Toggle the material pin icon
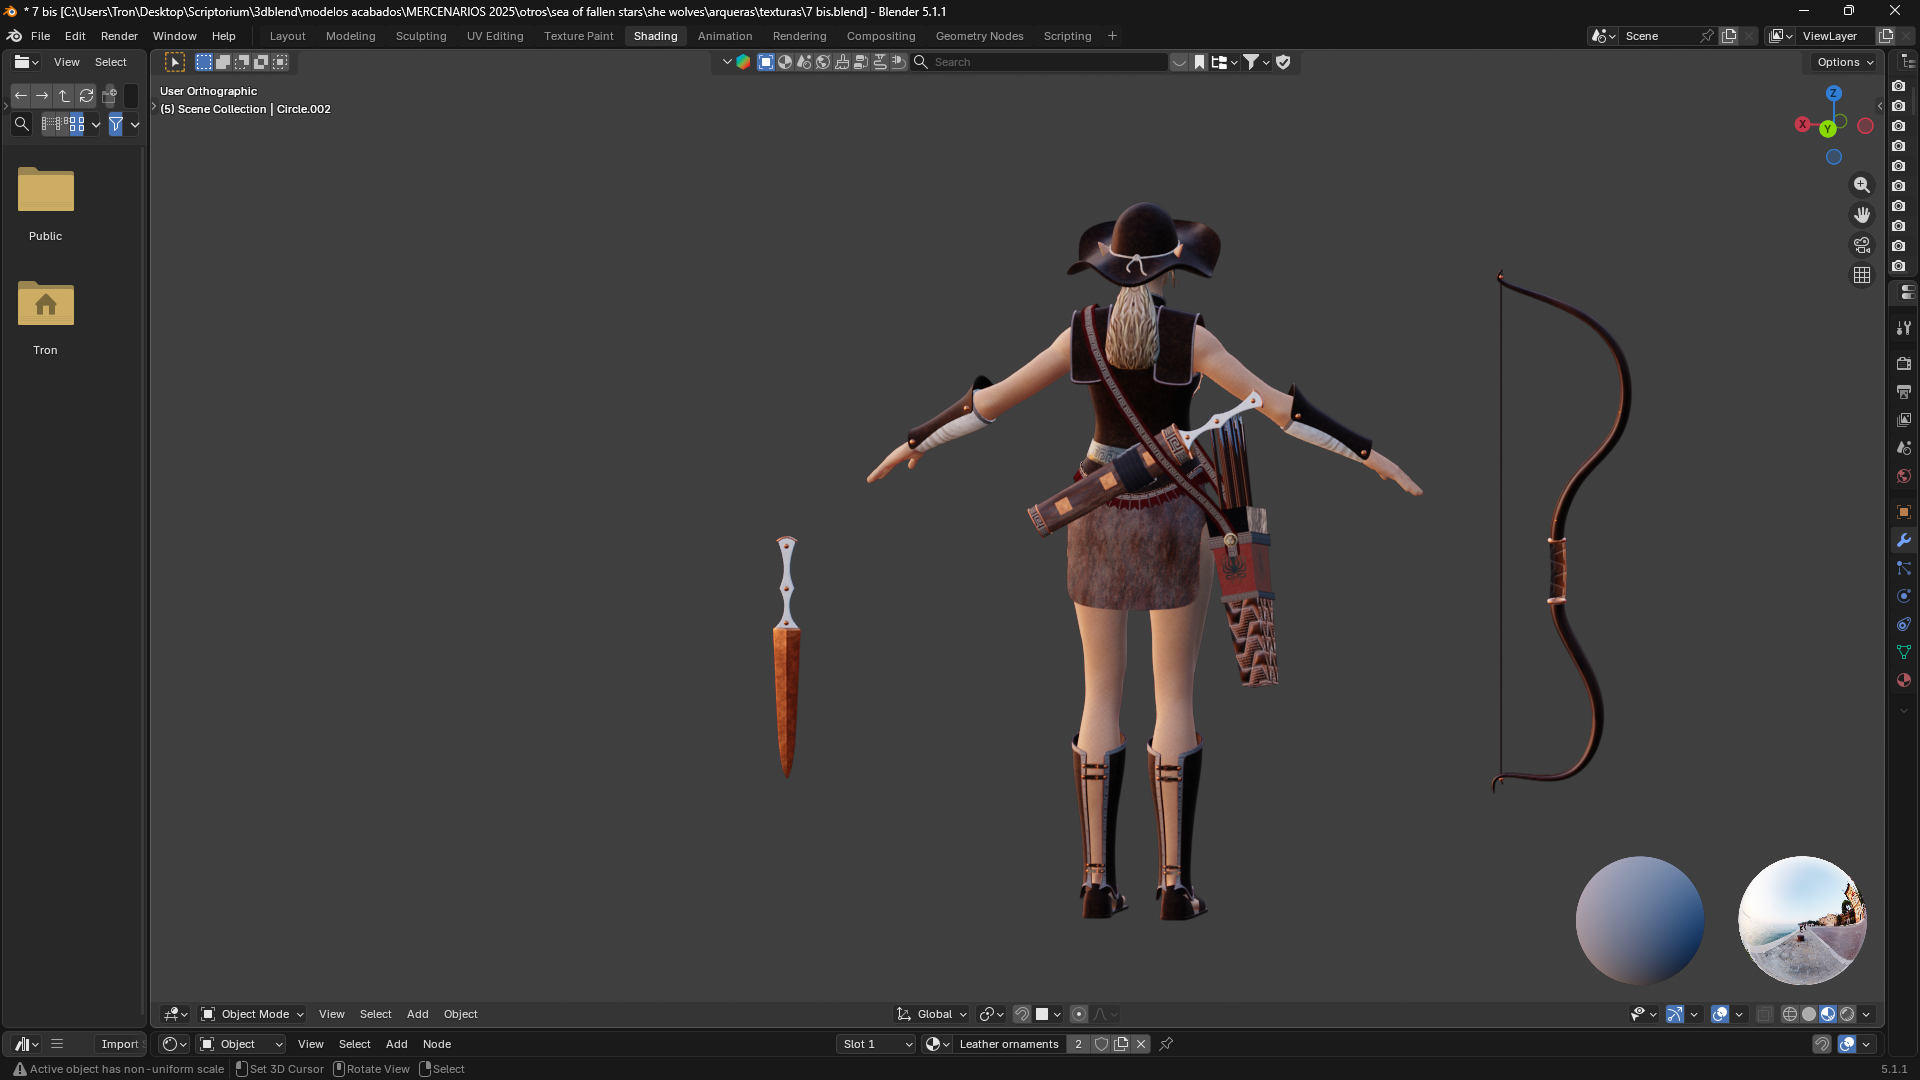This screenshot has height=1080, width=1920. pyautogui.click(x=1166, y=1044)
